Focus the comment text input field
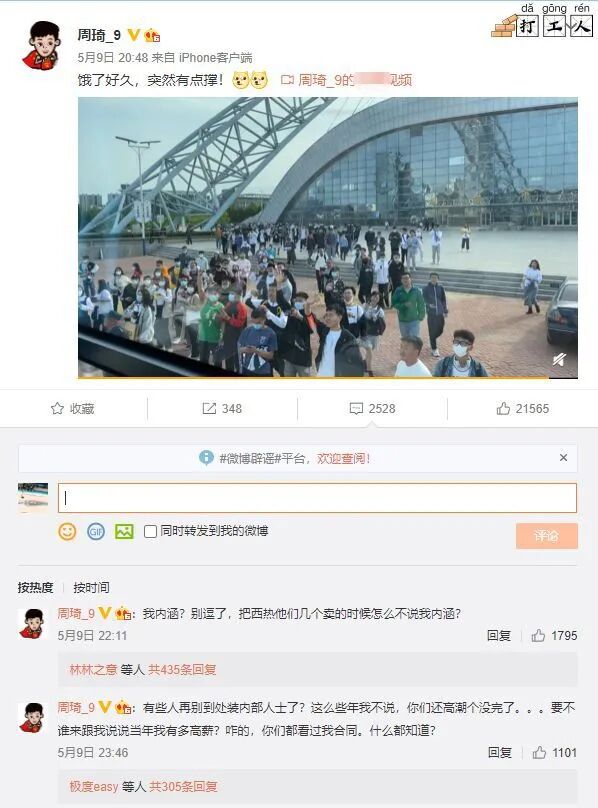 click(317, 498)
